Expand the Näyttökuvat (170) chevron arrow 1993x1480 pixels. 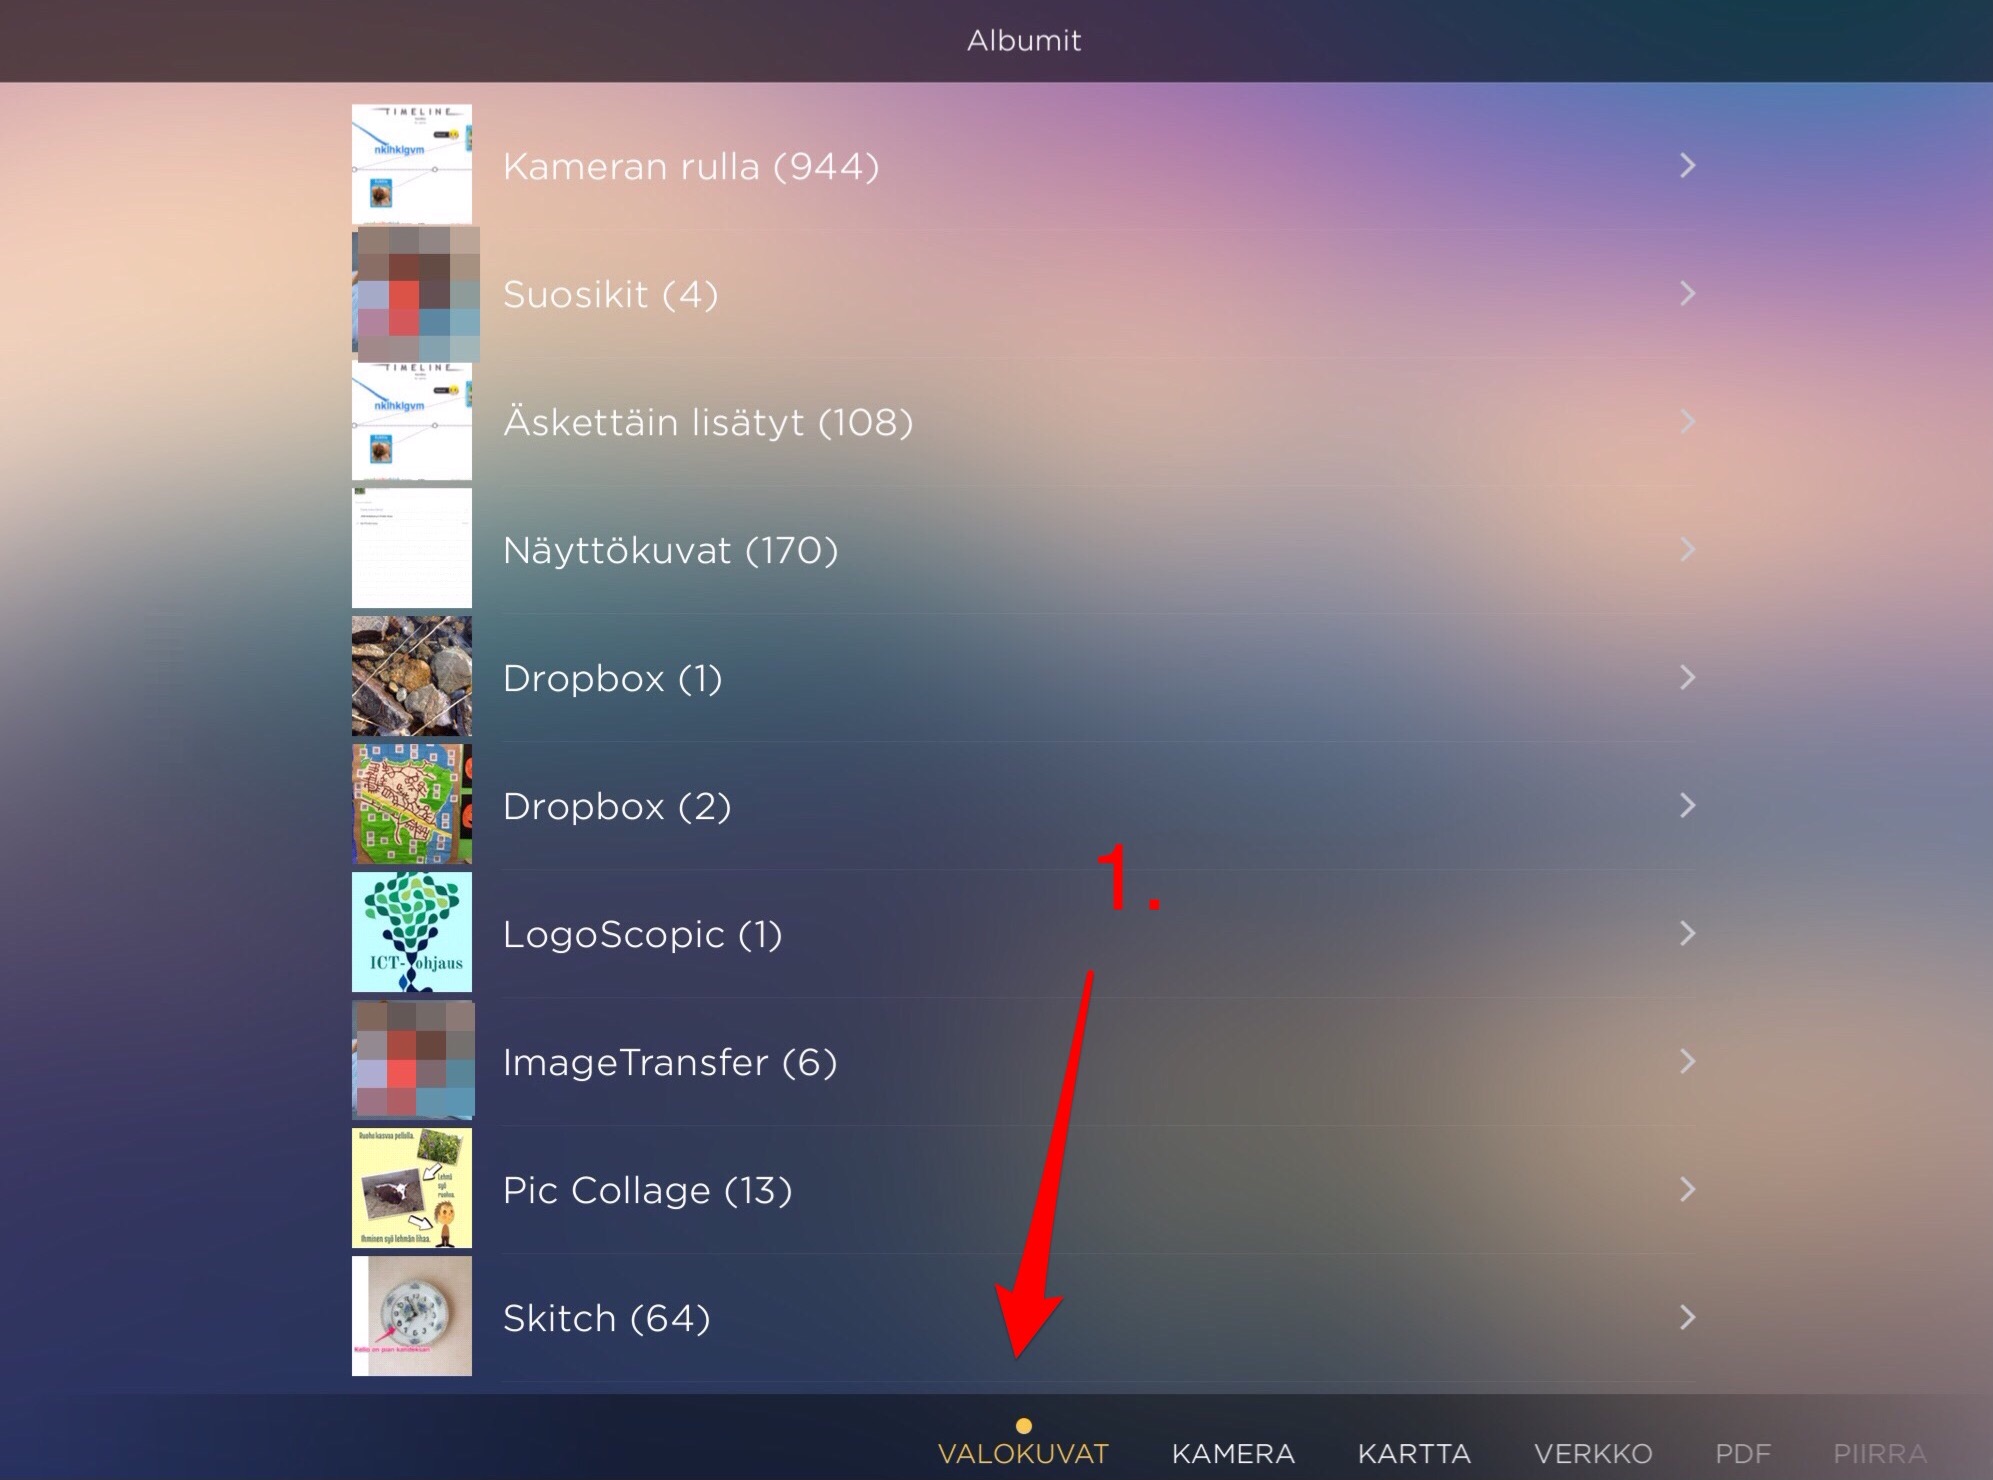pos(1687,549)
